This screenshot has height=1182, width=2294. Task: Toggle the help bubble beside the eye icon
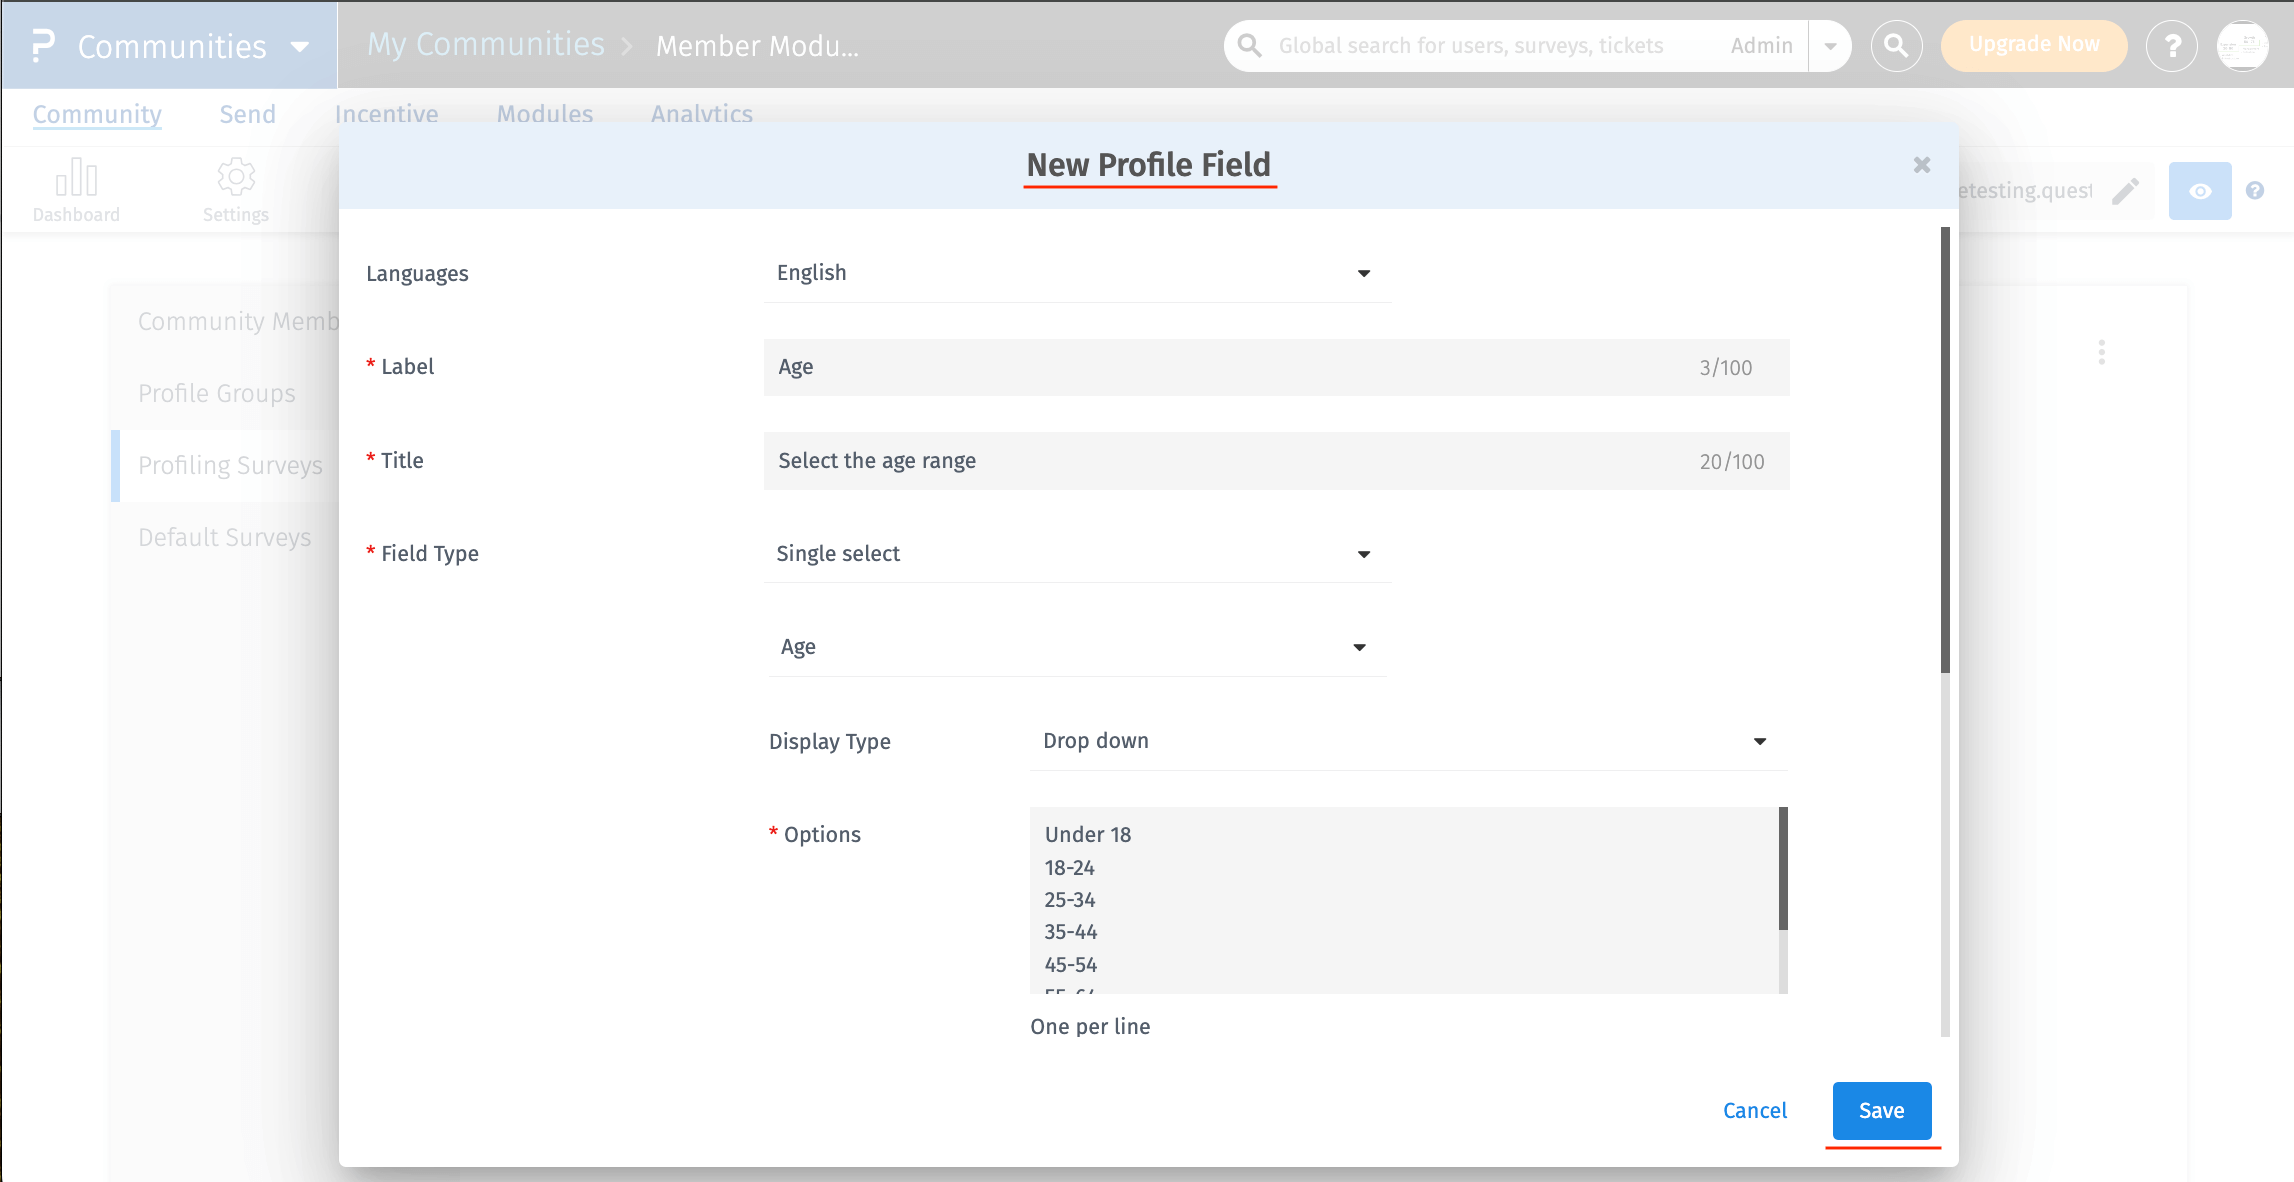[2255, 190]
